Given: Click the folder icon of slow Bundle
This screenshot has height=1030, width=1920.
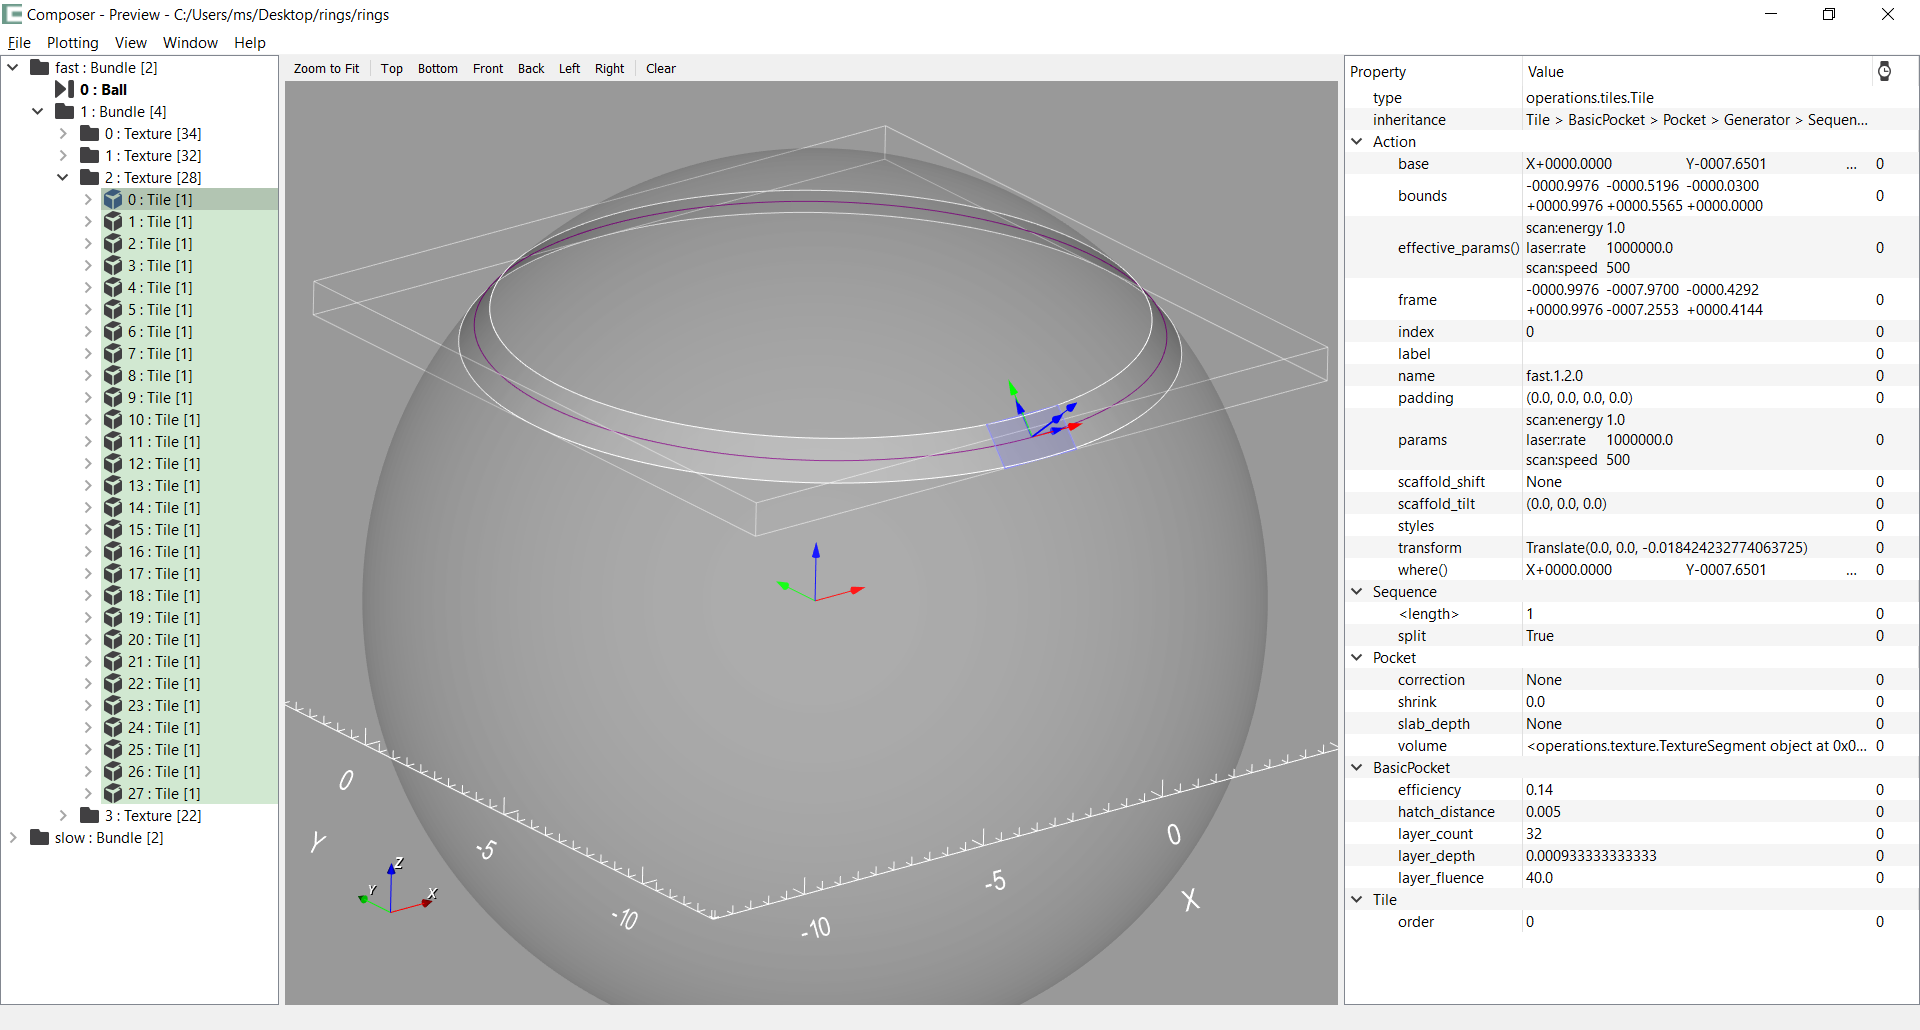Looking at the screenshot, I should pyautogui.click(x=40, y=837).
